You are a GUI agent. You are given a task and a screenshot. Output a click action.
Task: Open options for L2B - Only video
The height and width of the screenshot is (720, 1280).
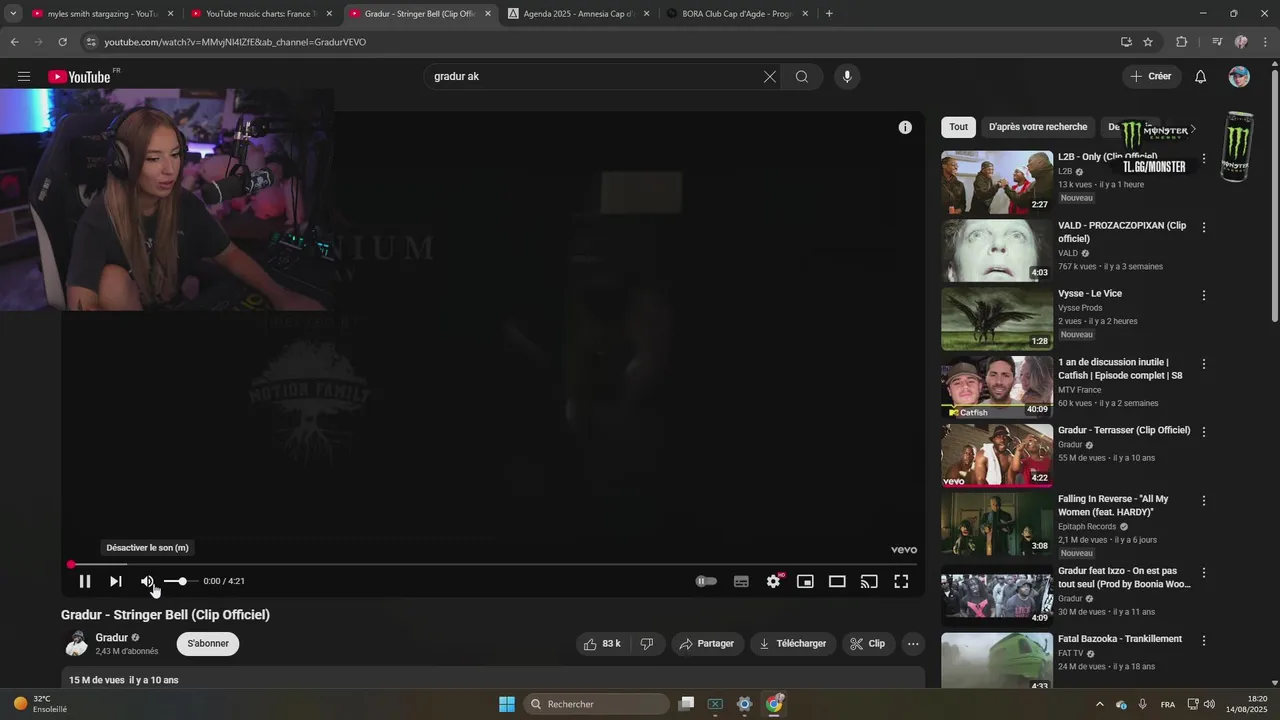[1204, 158]
